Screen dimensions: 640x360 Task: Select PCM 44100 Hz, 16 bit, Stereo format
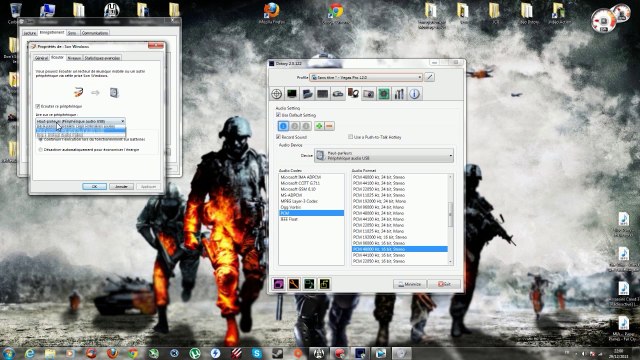tap(400, 255)
